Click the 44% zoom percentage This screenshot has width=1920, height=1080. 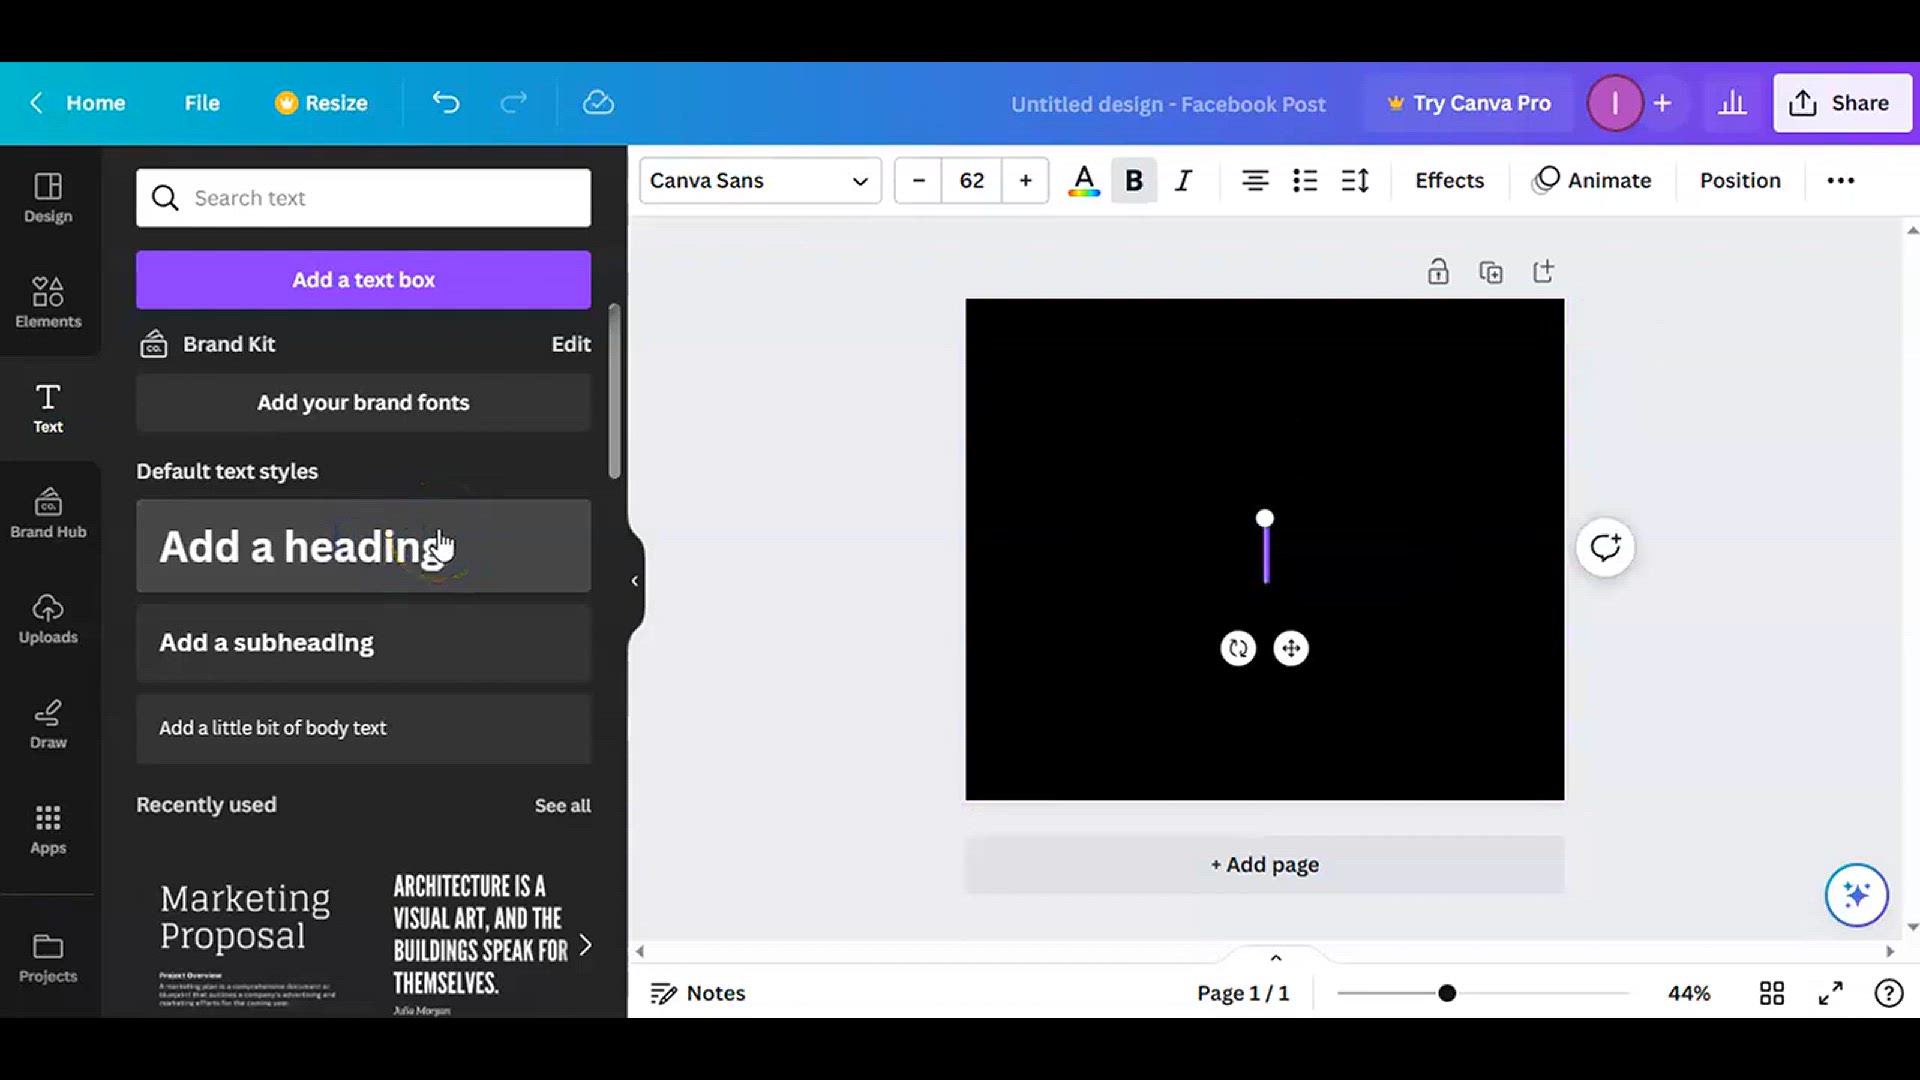[1689, 993]
